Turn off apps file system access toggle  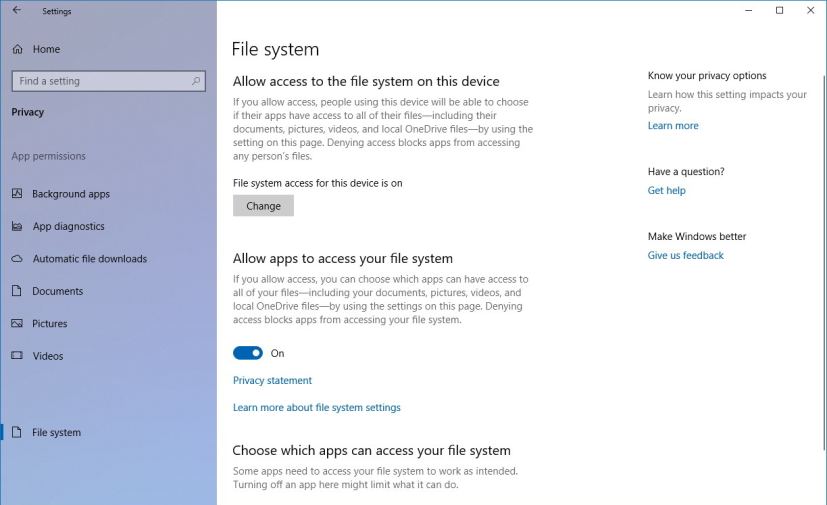[x=248, y=353]
